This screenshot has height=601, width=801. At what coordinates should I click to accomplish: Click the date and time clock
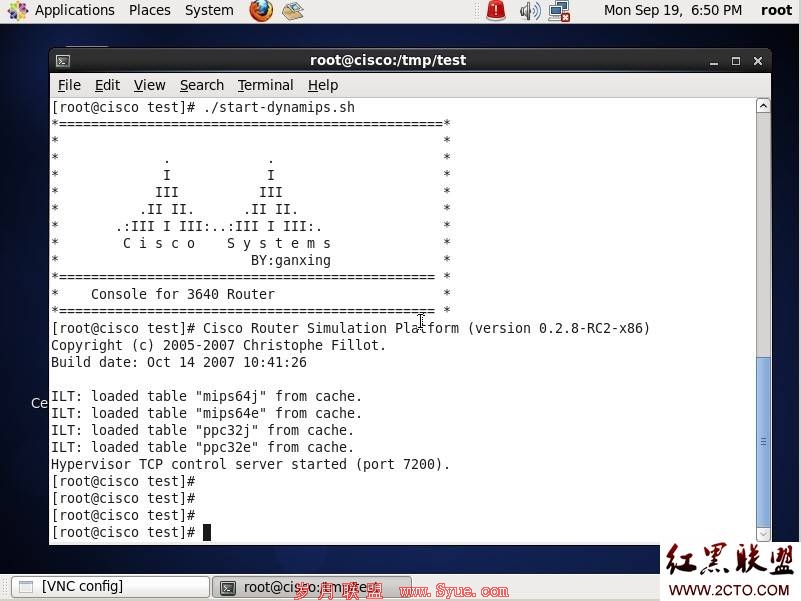(x=673, y=10)
